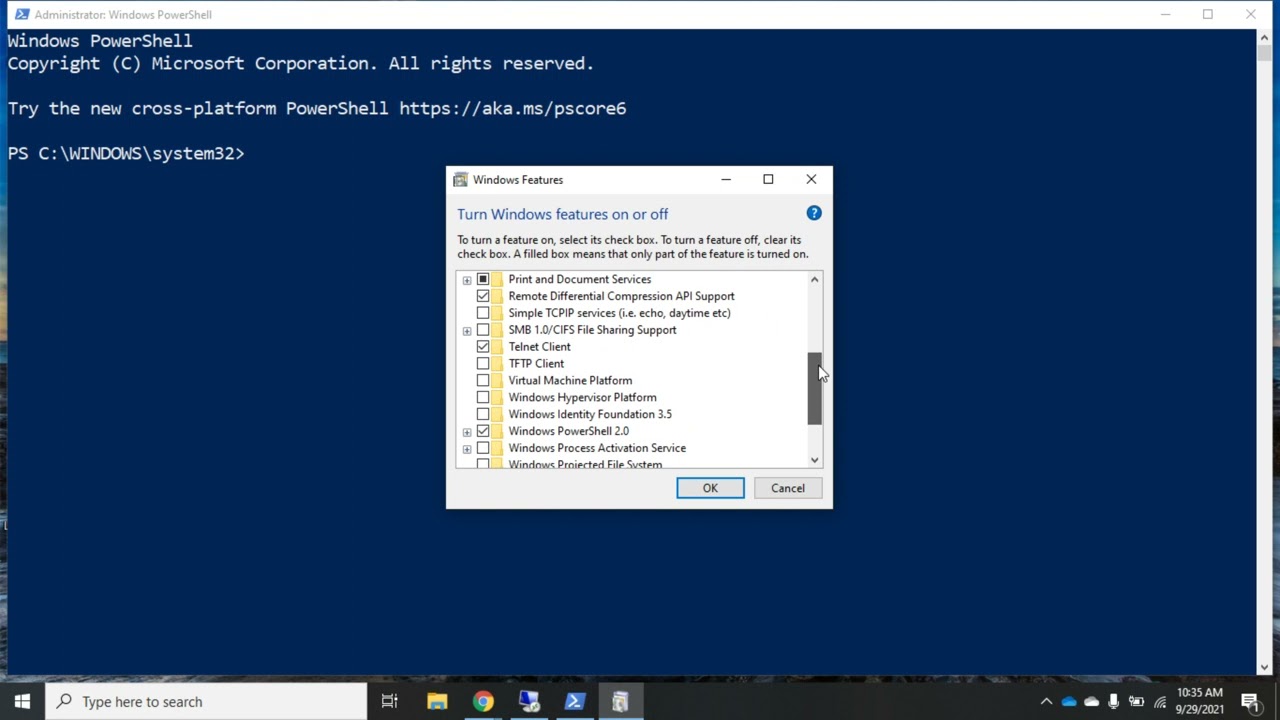Select 'Windows Identity Foundation 3.5' label
Viewport: 1280px width, 720px height.
590,414
